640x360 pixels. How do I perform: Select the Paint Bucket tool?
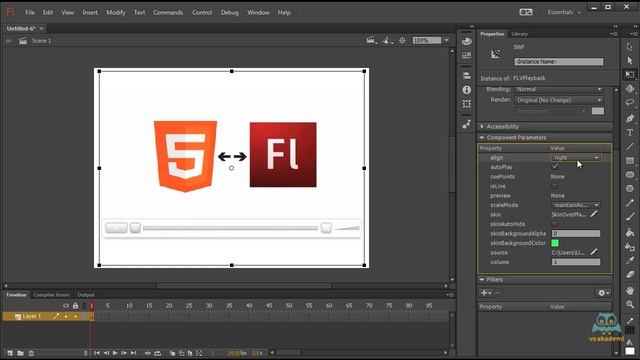[630, 233]
